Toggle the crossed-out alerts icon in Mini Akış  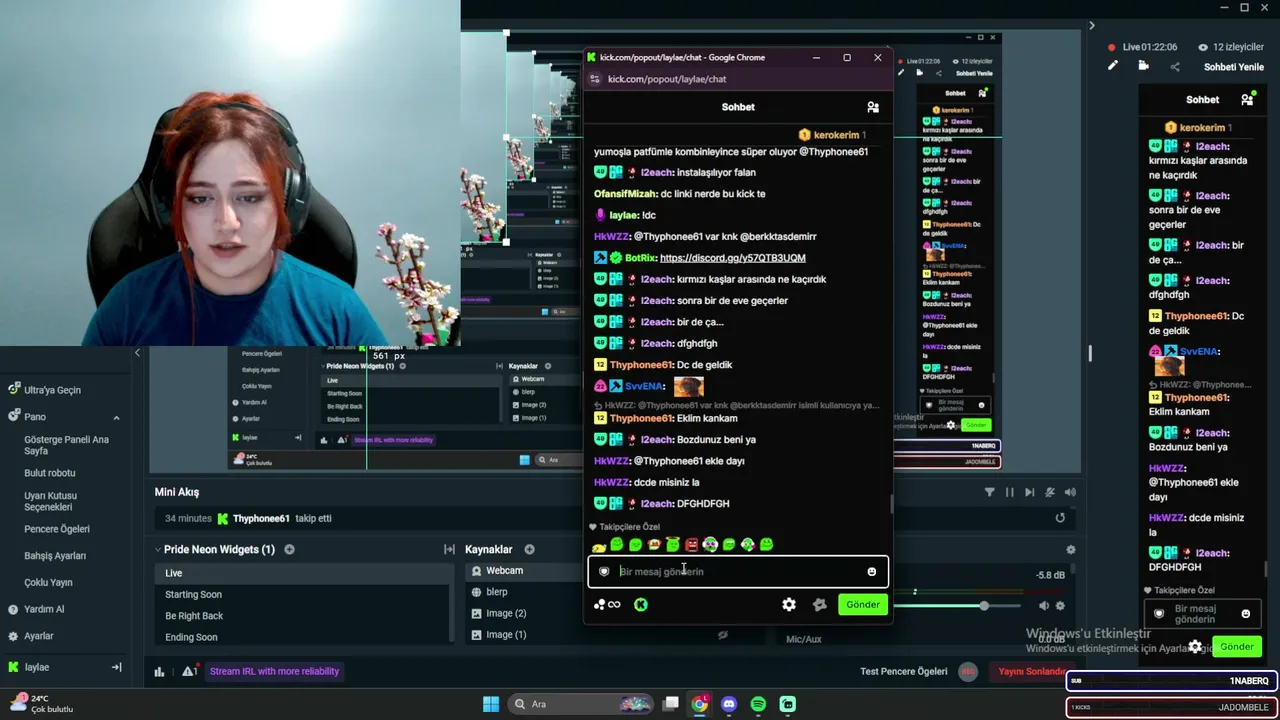(1050, 492)
